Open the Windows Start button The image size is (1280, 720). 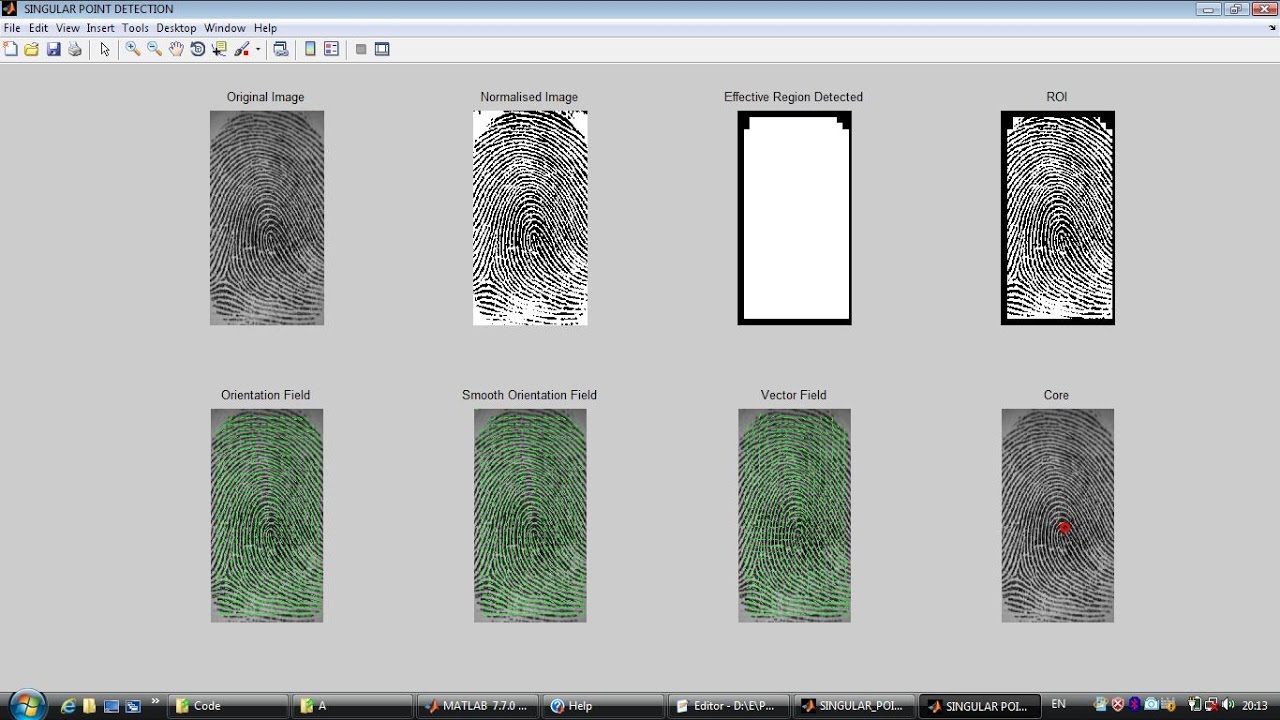click(x=27, y=704)
